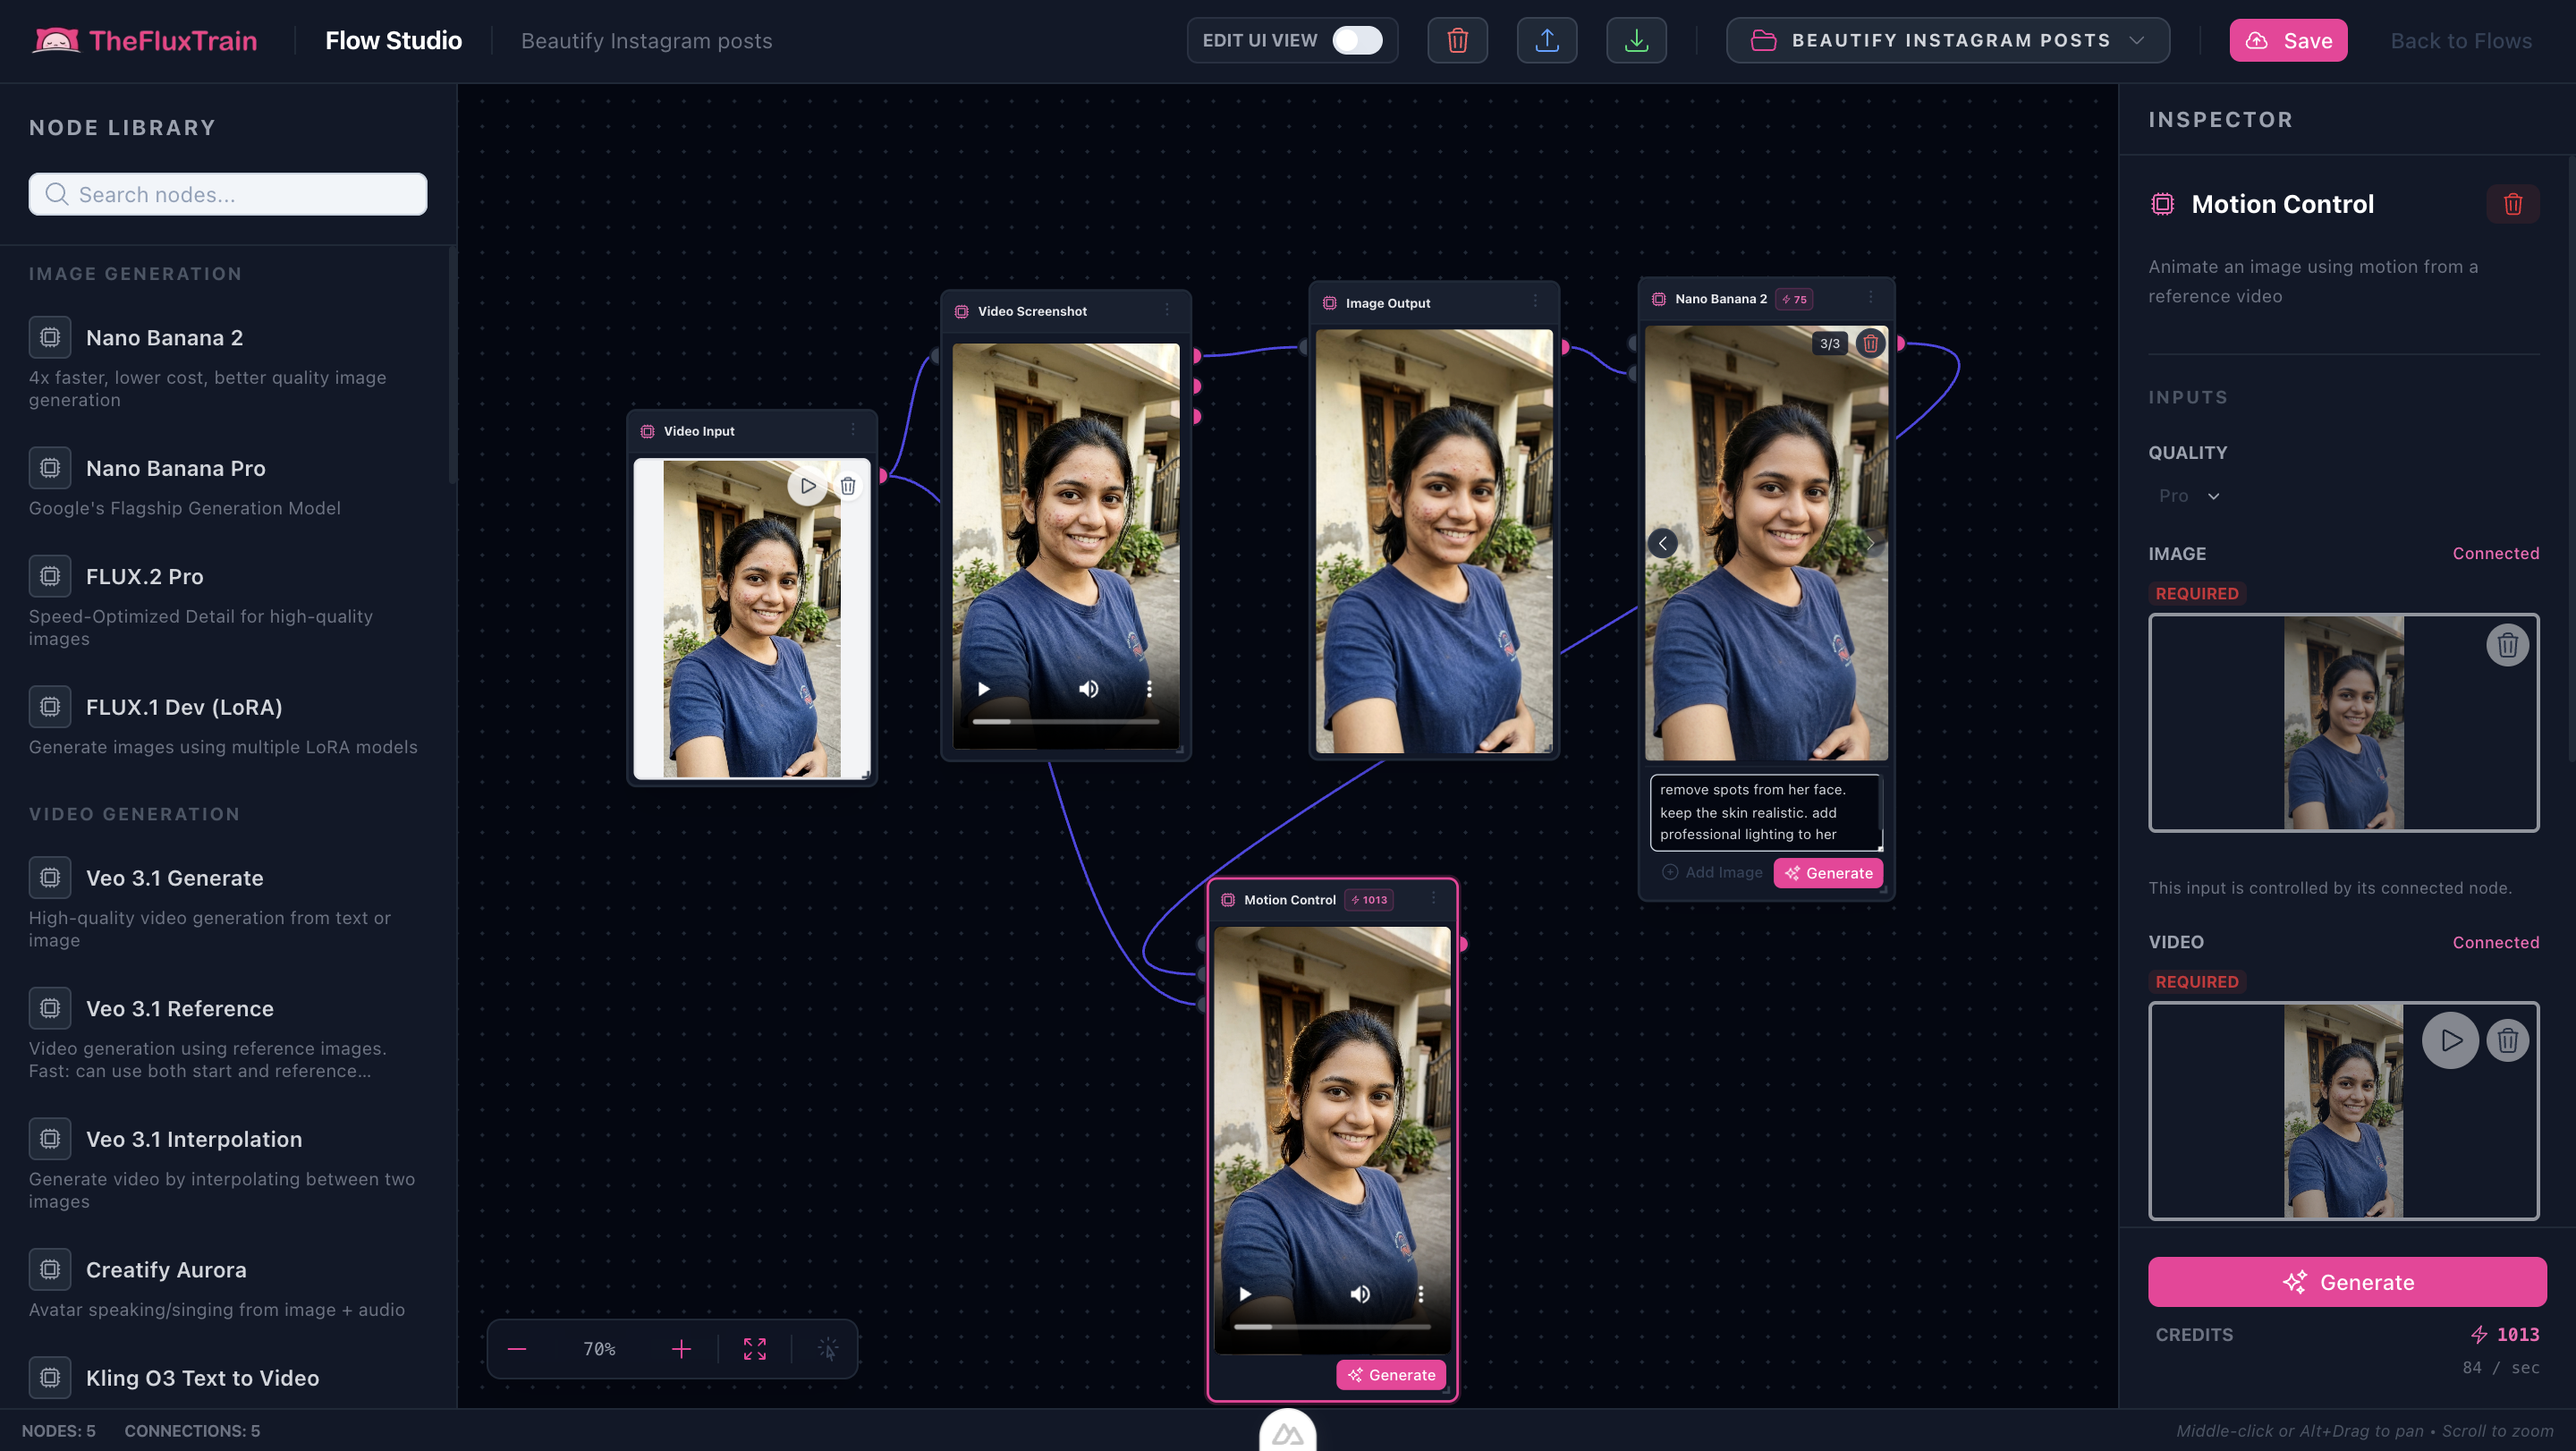The height and width of the screenshot is (1451, 2576).
Task: Open the Image Output node options menu
Action: click(x=1536, y=301)
